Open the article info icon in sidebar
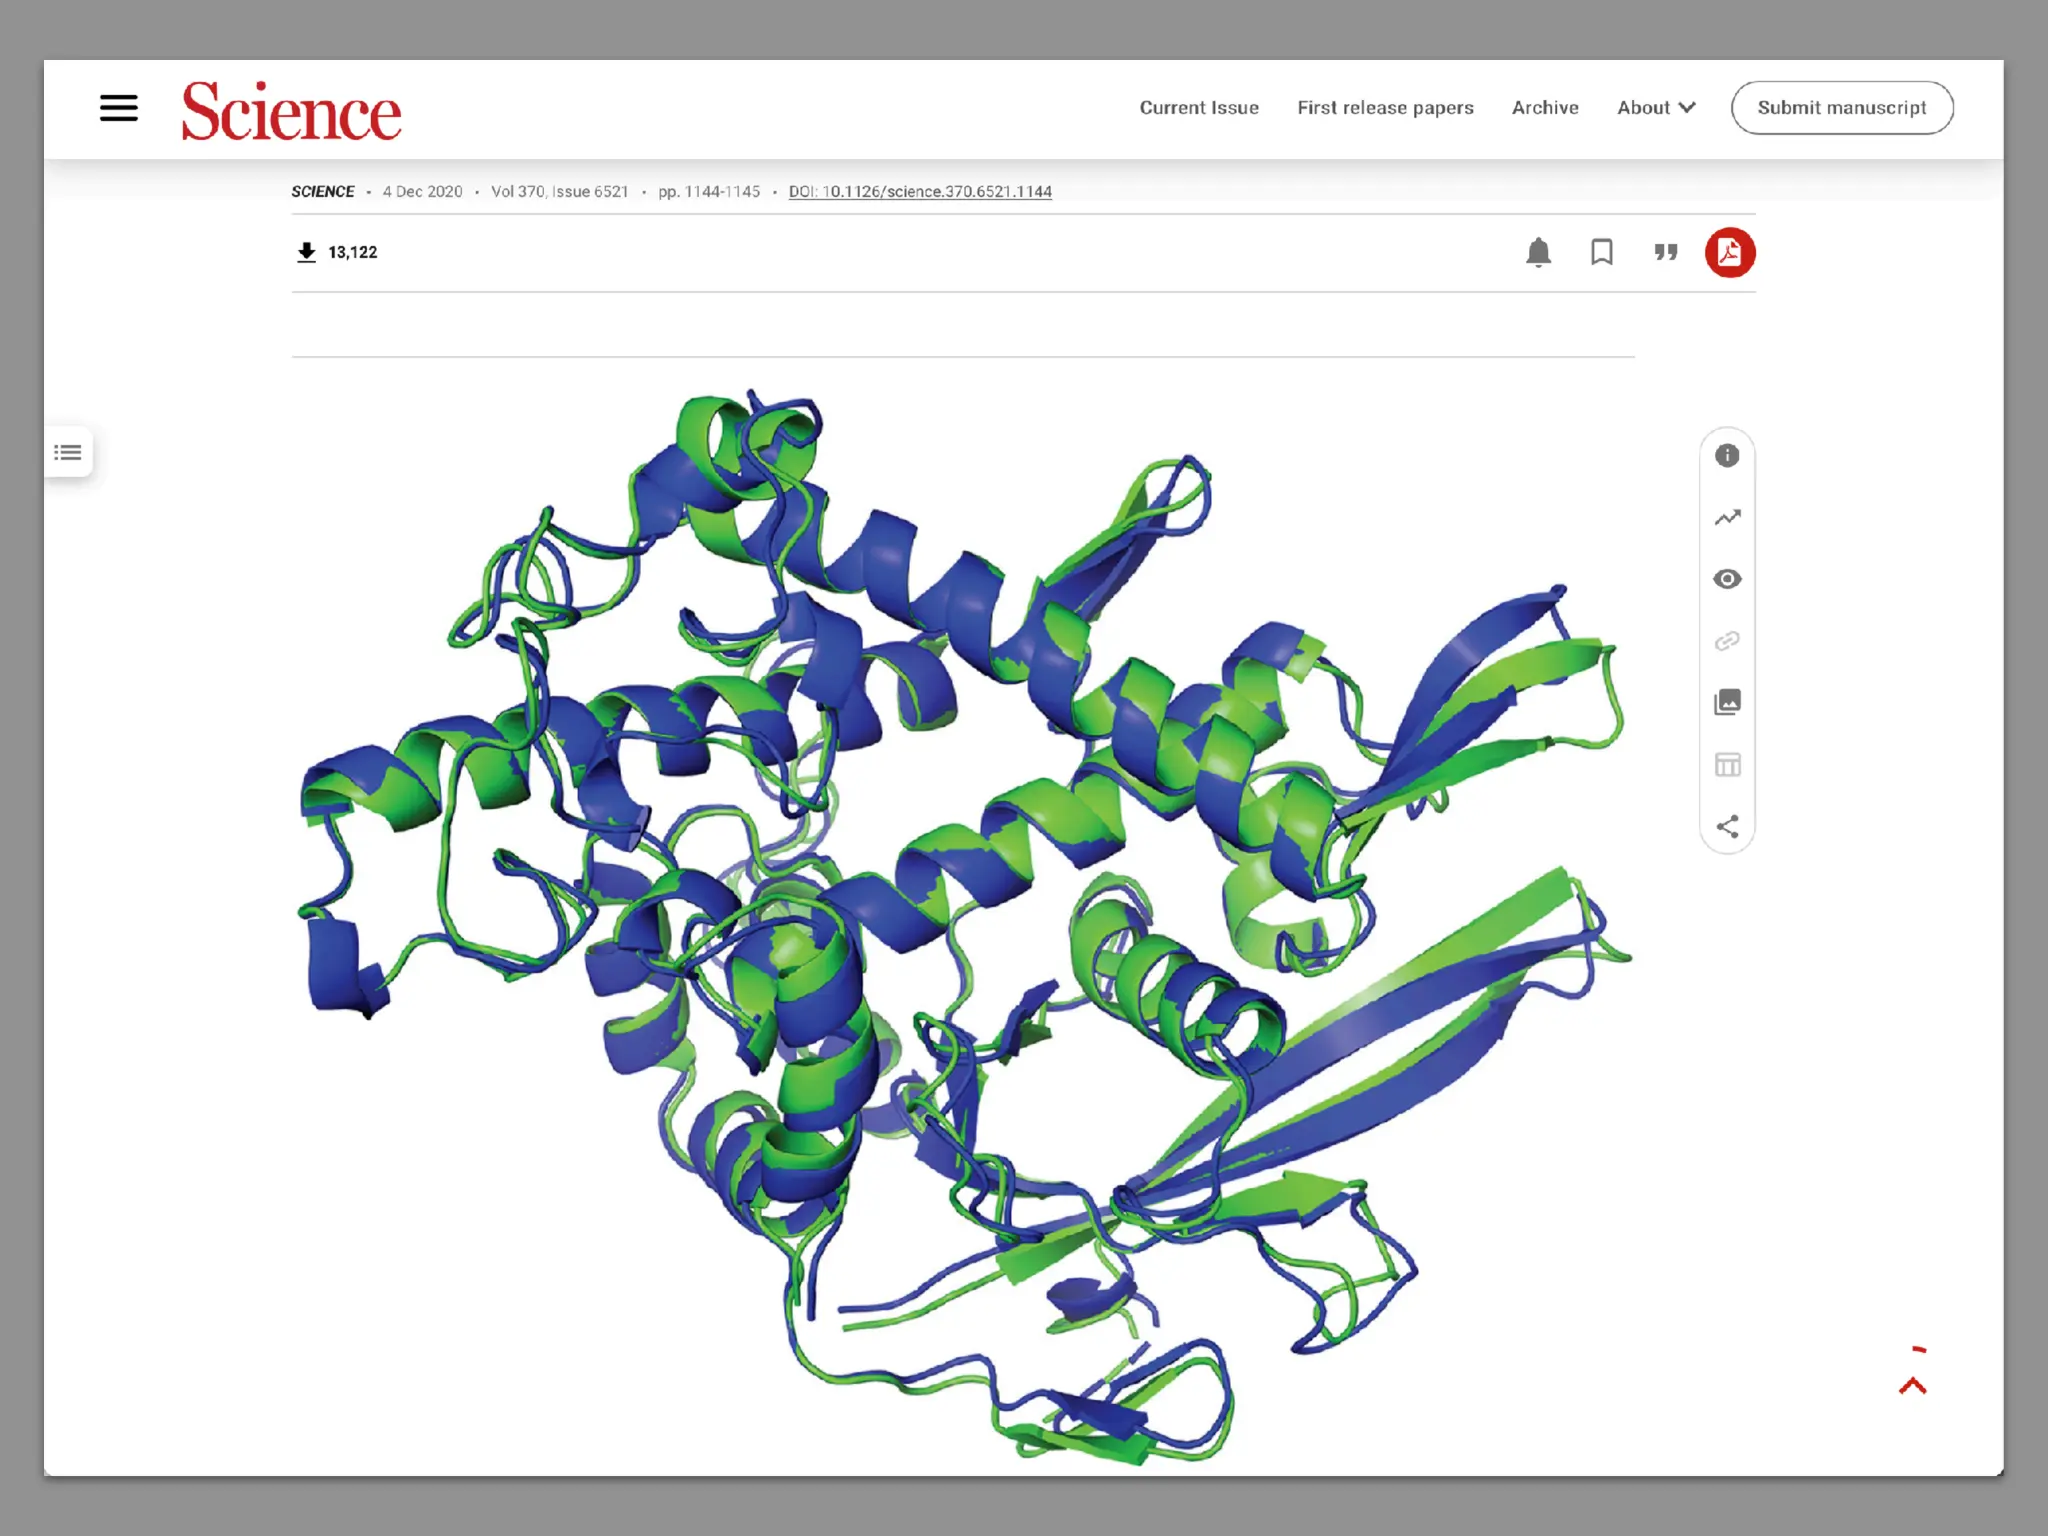 coord(1727,456)
